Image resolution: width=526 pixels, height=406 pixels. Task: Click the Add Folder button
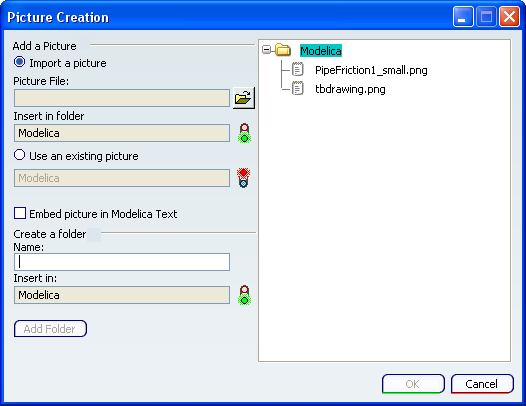[x=50, y=329]
